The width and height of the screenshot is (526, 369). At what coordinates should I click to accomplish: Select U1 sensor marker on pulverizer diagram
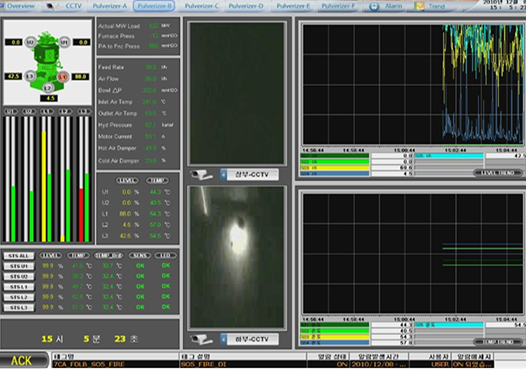[64, 42]
